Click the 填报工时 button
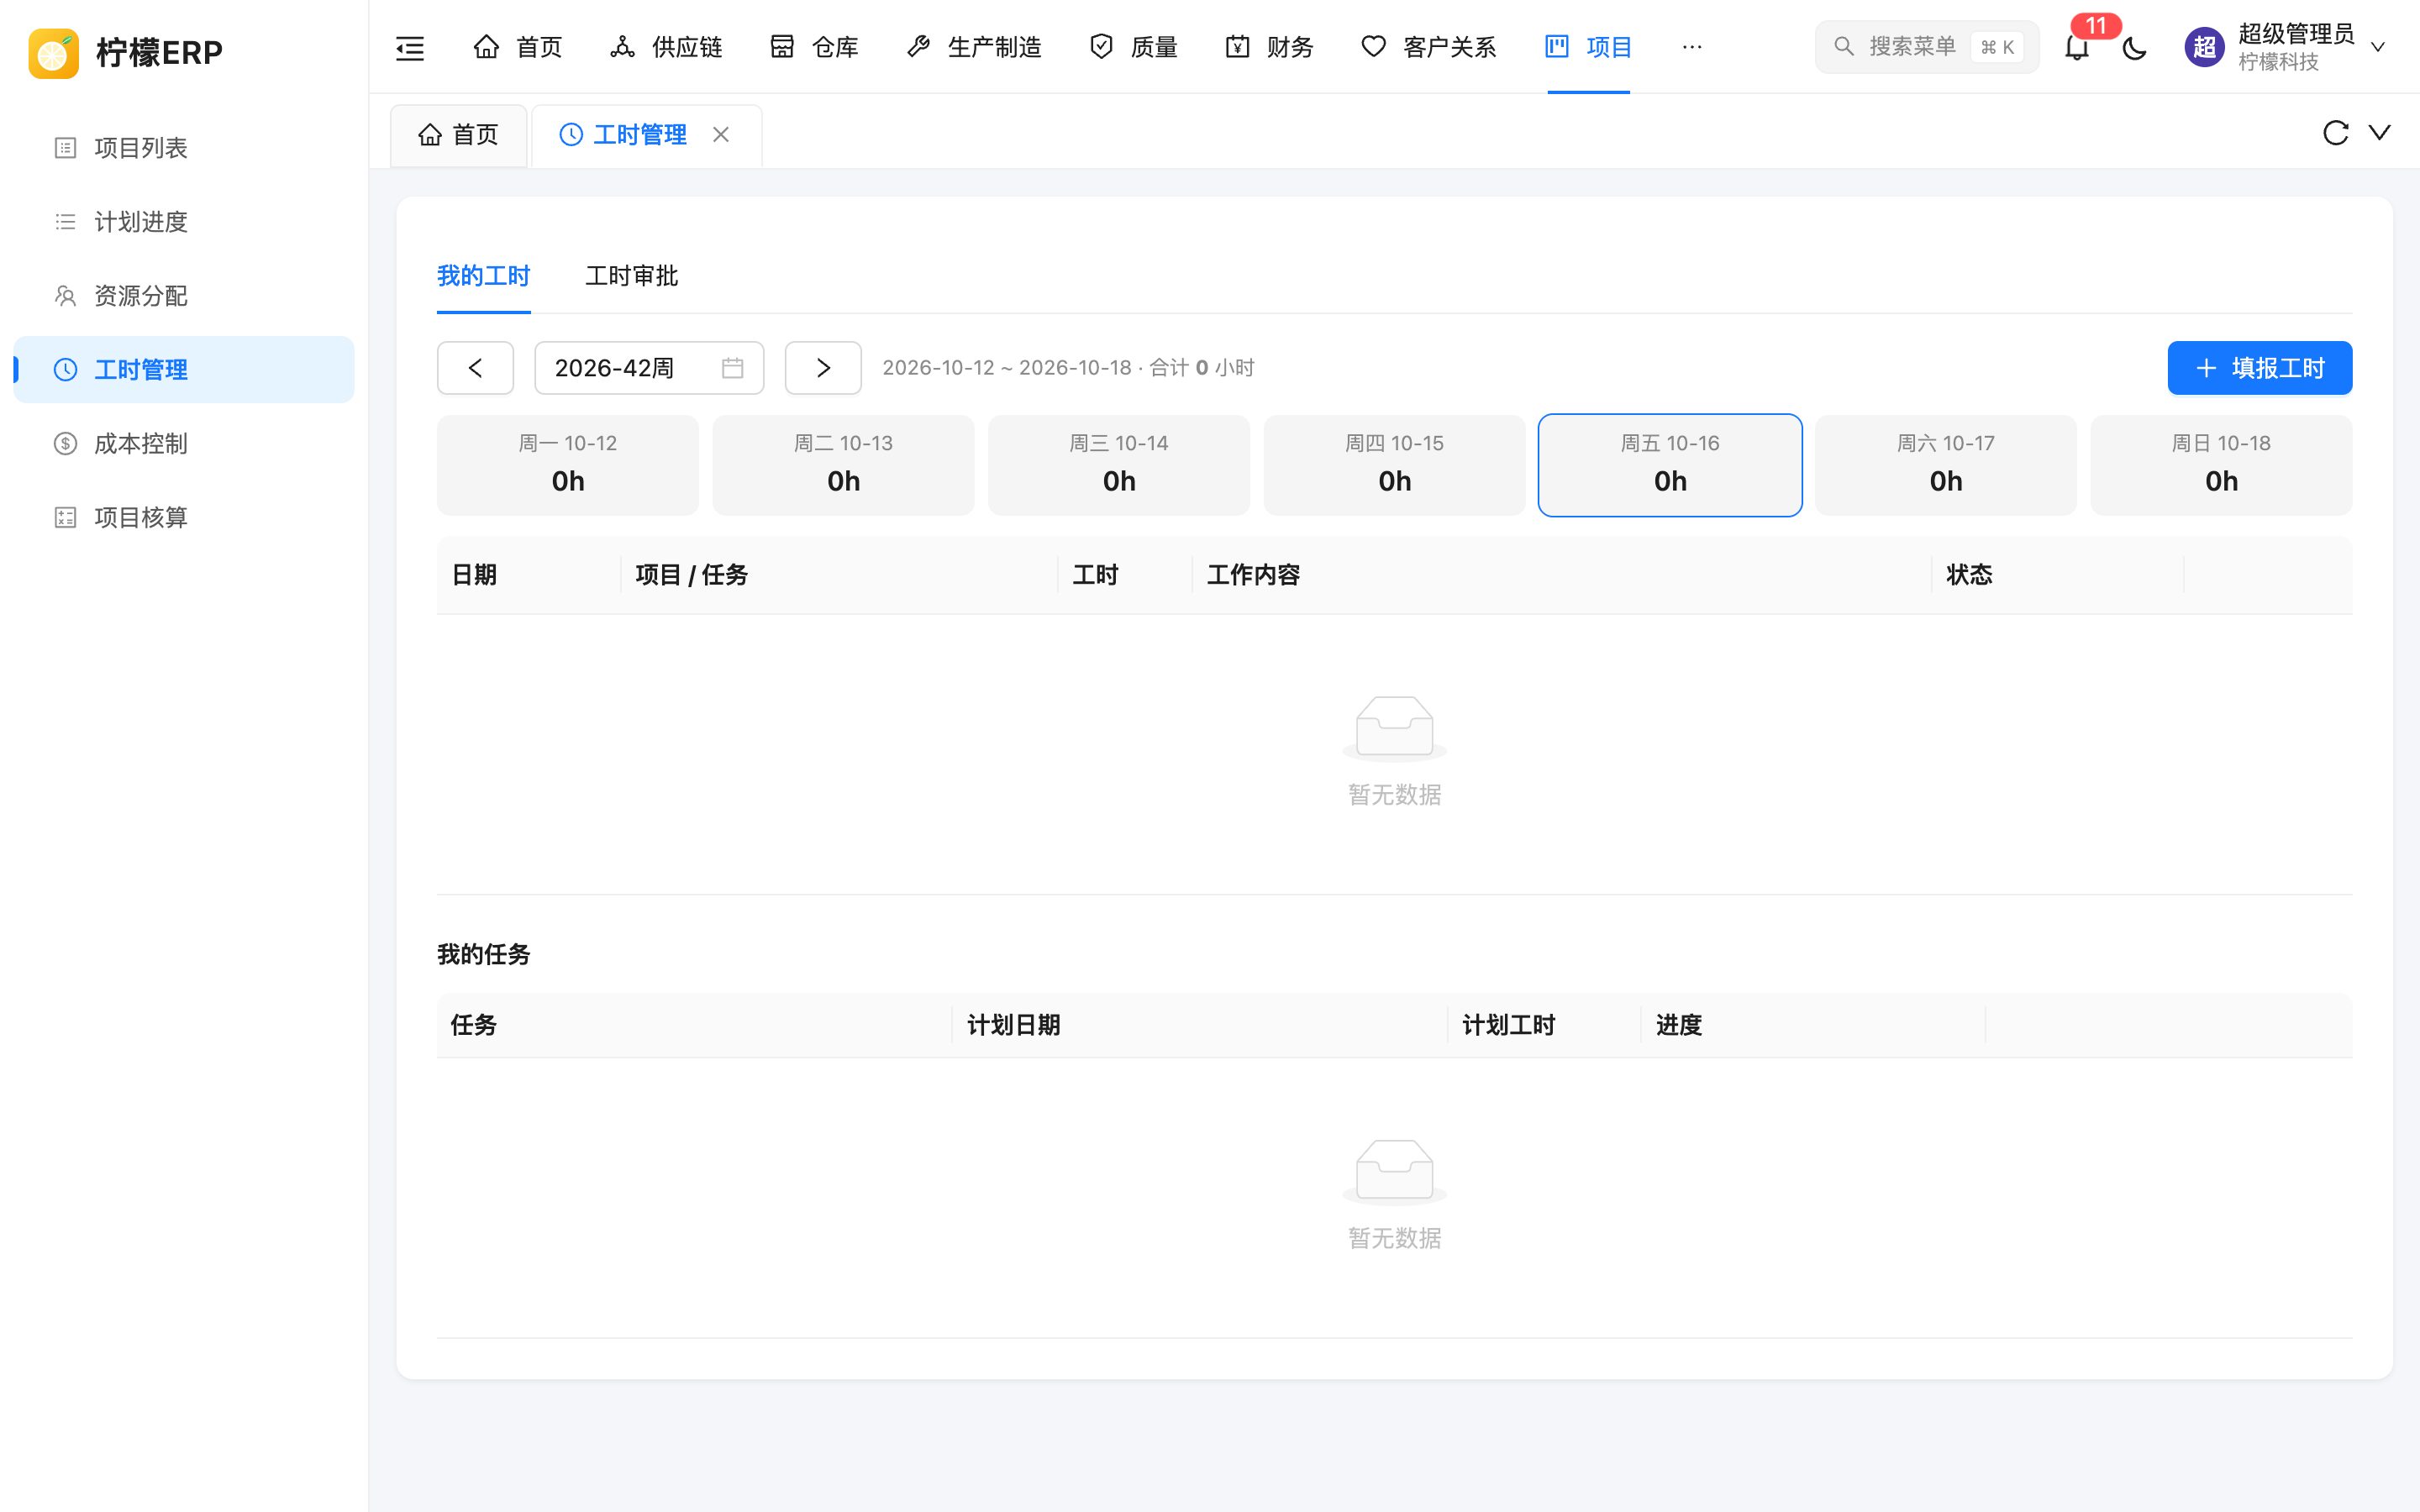2420x1512 pixels. tap(2260, 368)
